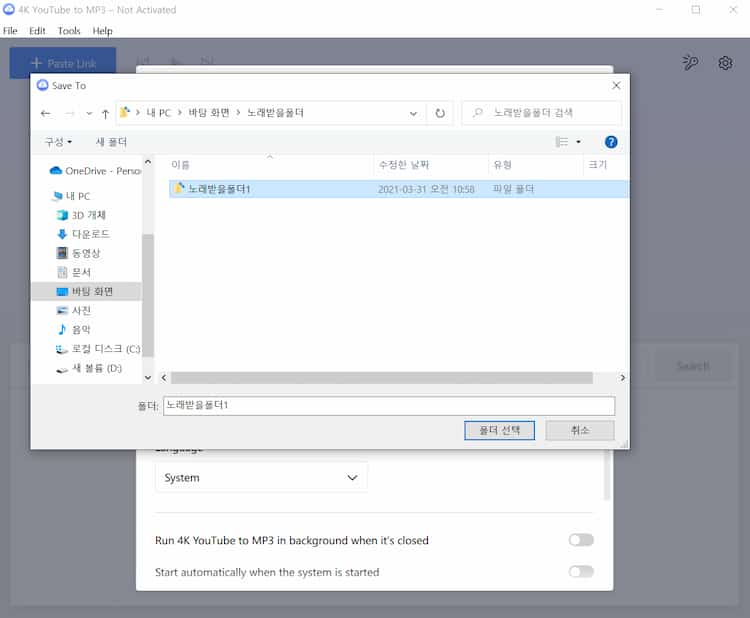Open 다운로드 folder in sidebar
Image resolution: width=750 pixels, height=618 pixels.
(84, 234)
